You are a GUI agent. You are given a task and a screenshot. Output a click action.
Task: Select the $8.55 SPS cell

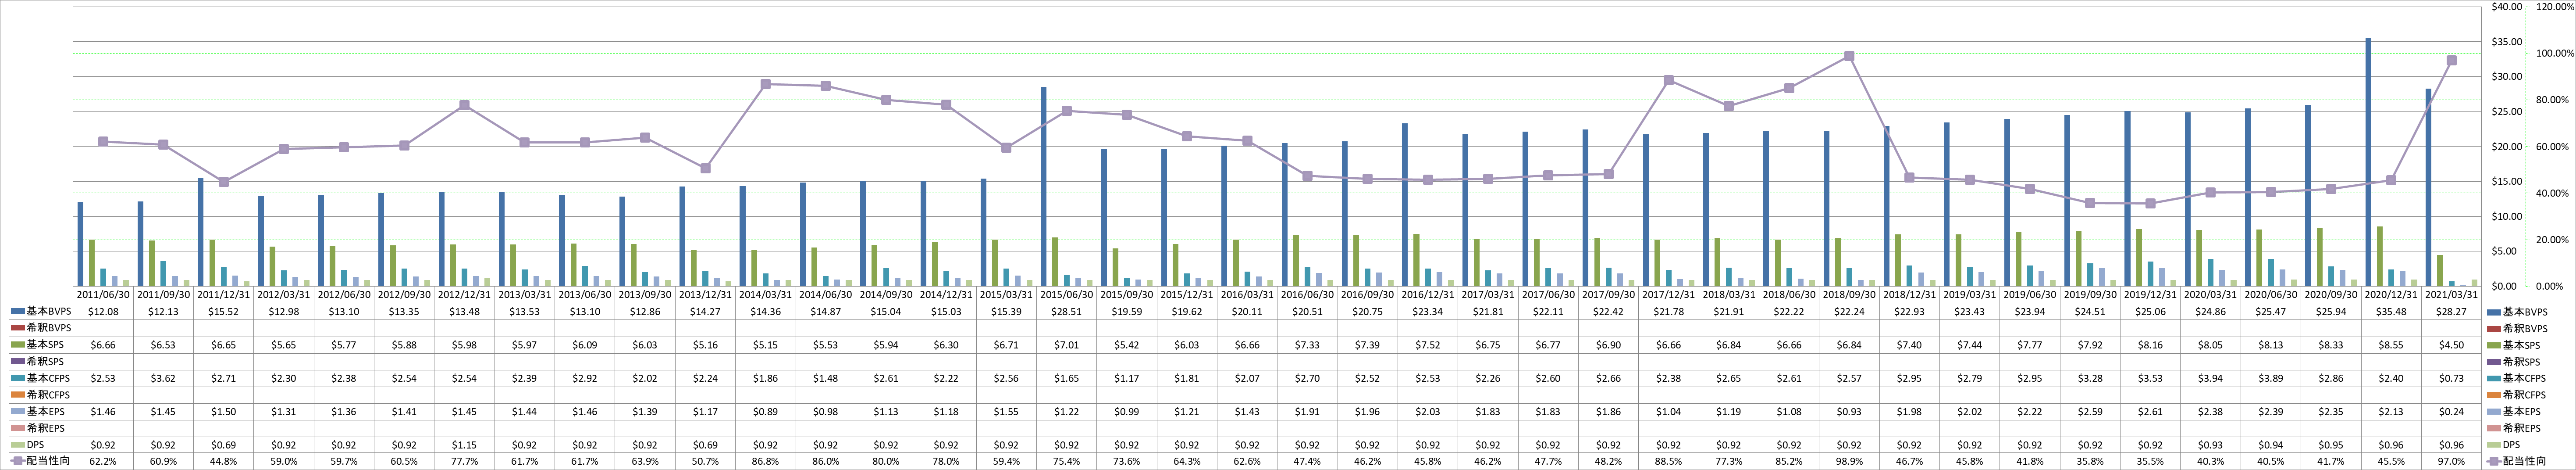(x=2391, y=344)
